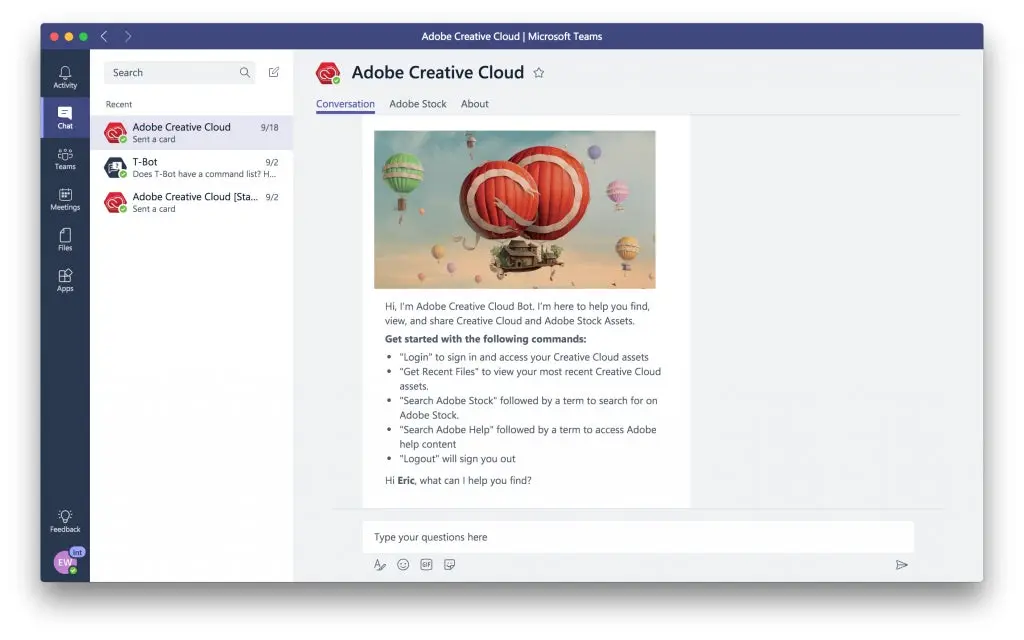Favorite the Adobe Creative Cloud chat
This screenshot has width=1024, height=640.
tap(539, 72)
